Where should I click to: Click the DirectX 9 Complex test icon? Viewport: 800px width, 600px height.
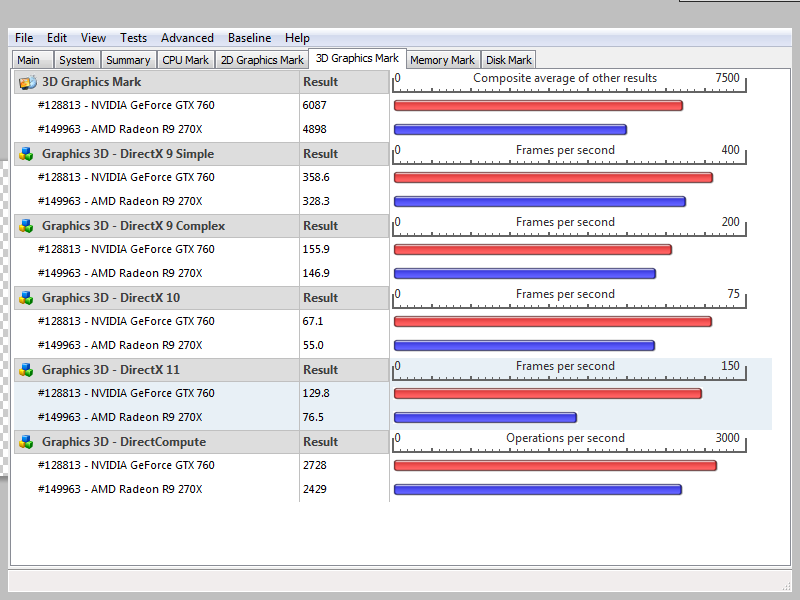(x=26, y=226)
